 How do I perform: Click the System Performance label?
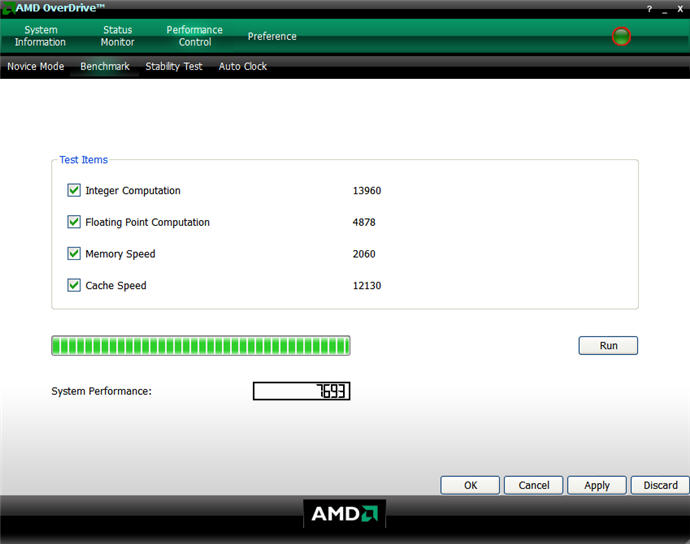[x=101, y=391]
